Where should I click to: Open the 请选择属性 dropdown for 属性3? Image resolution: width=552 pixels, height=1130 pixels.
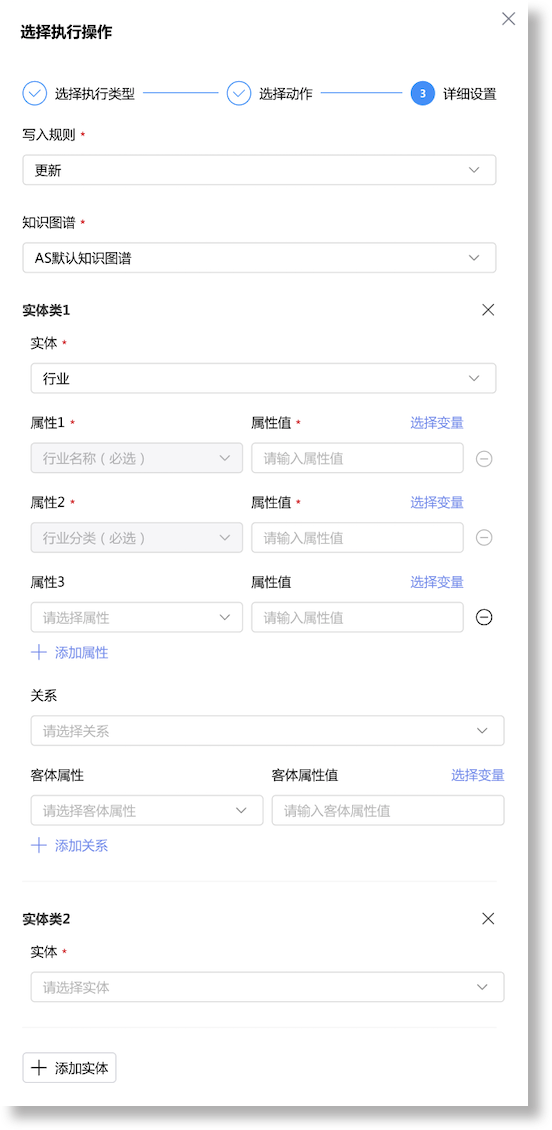(136, 618)
